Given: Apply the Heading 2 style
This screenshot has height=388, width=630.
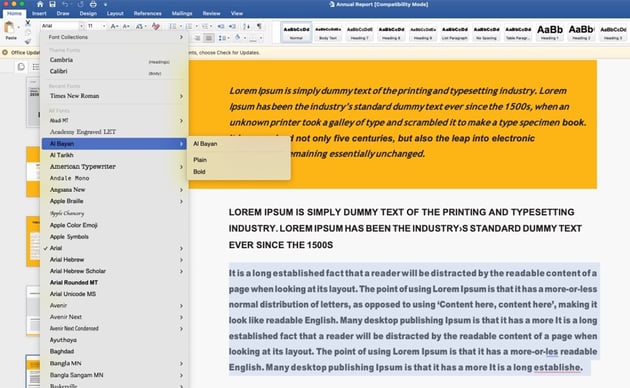Looking at the screenshot, I should (x=581, y=32).
